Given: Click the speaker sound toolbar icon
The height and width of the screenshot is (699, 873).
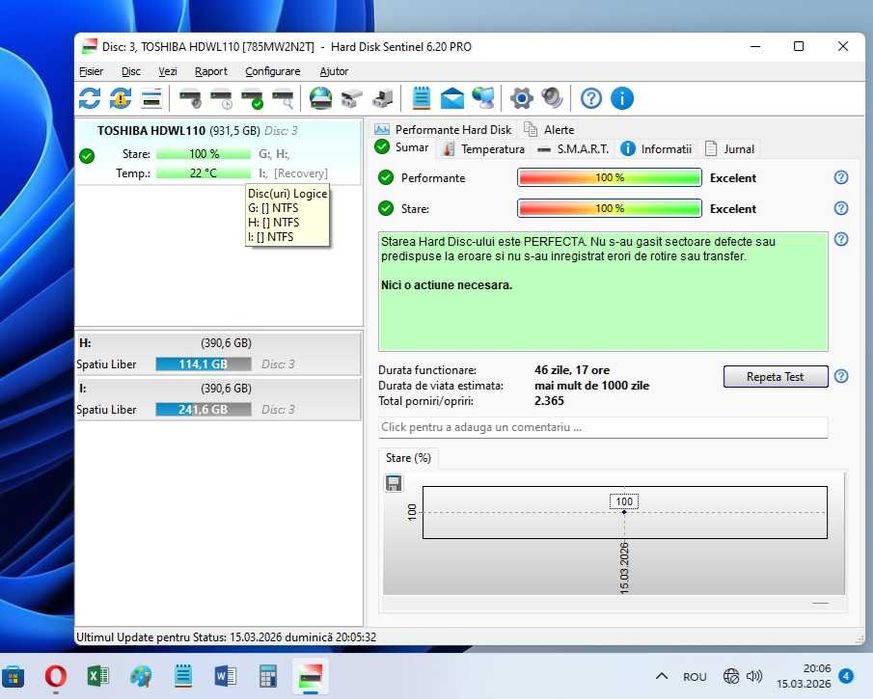Looking at the screenshot, I should (552, 99).
